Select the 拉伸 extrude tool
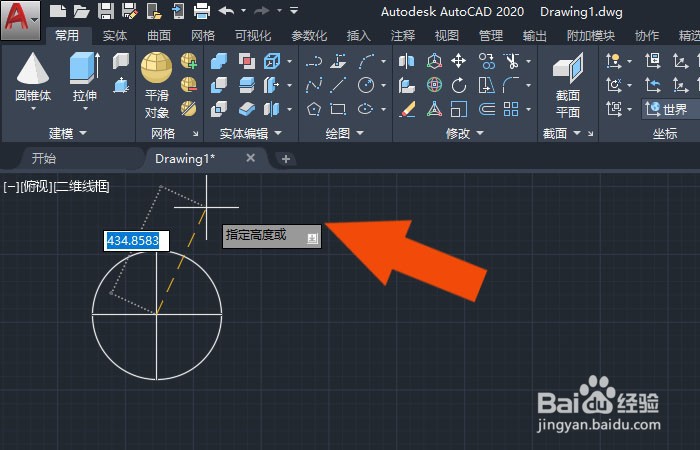The width and height of the screenshot is (700, 450). tap(85, 78)
